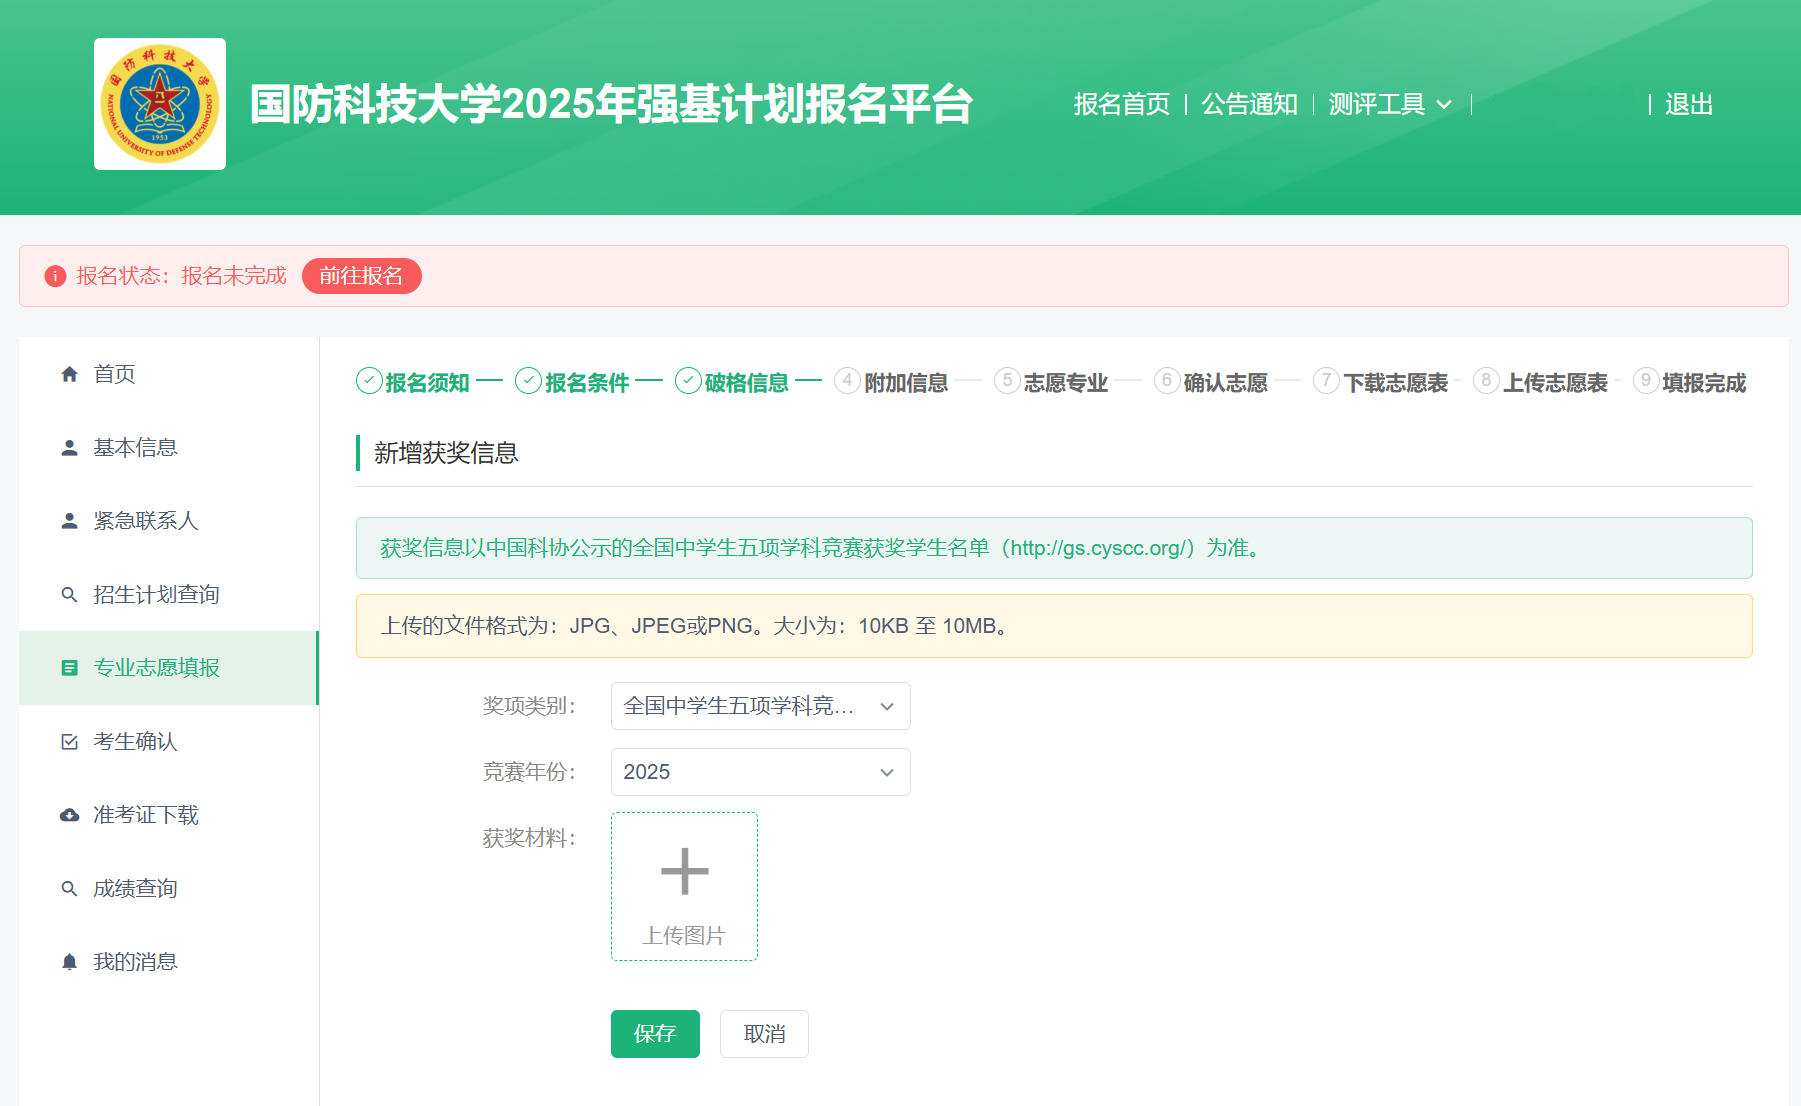The height and width of the screenshot is (1106, 1801).
Task: Click the 报名须知 step label
Action: [428, 383]
